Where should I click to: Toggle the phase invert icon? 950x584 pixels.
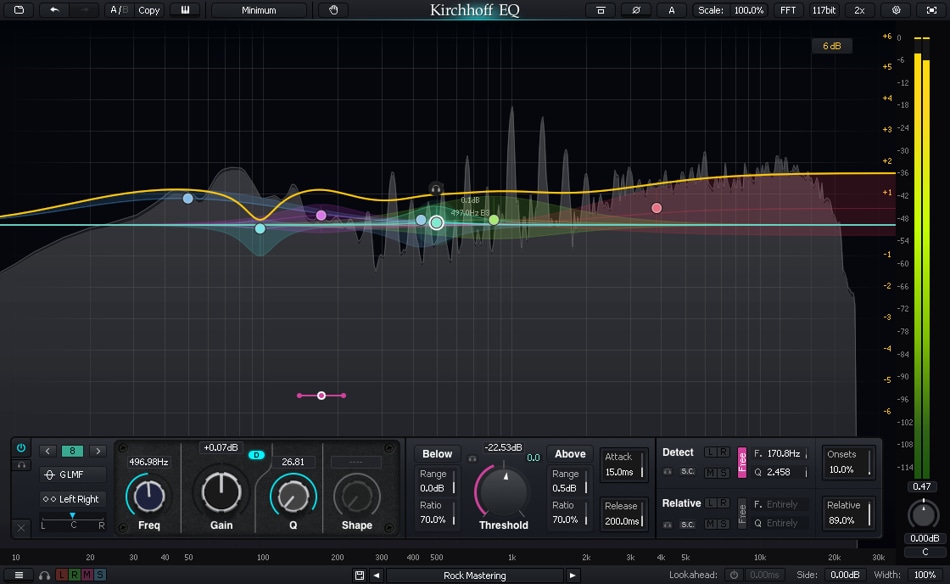coord(636,10)
